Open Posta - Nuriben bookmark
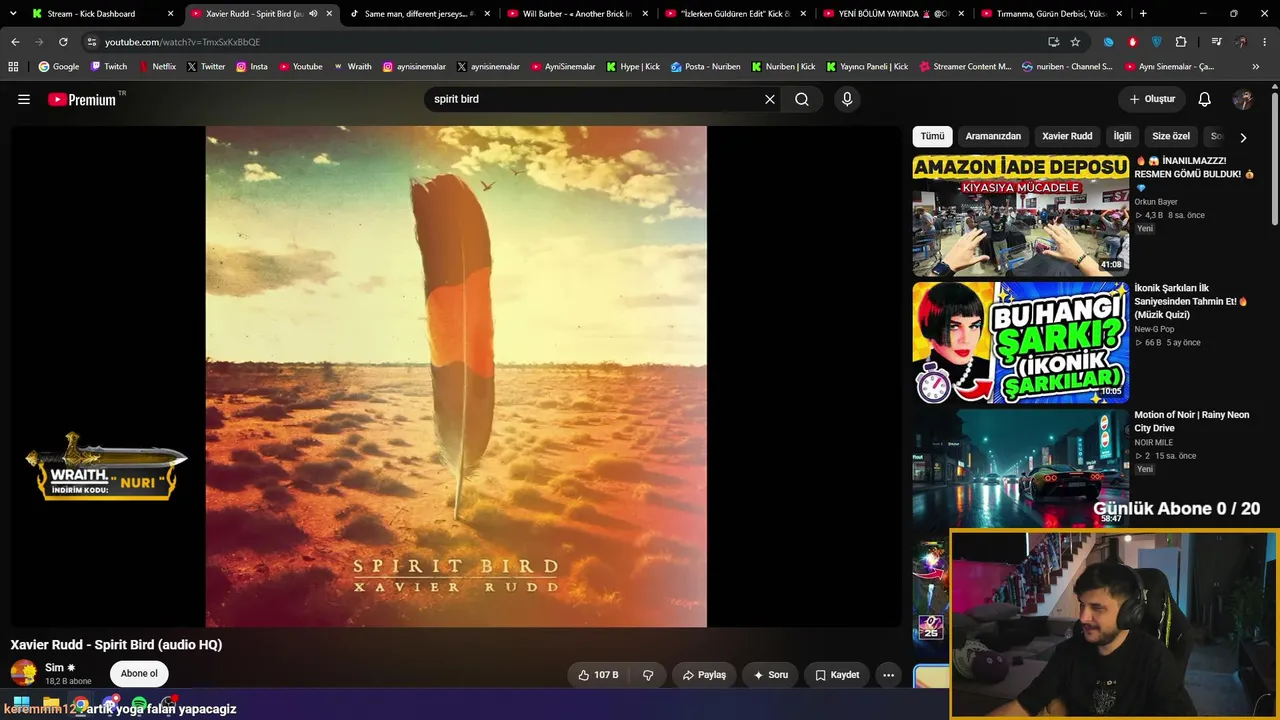1280x720 pixels. pyautogui.click(x=706, y=67)
